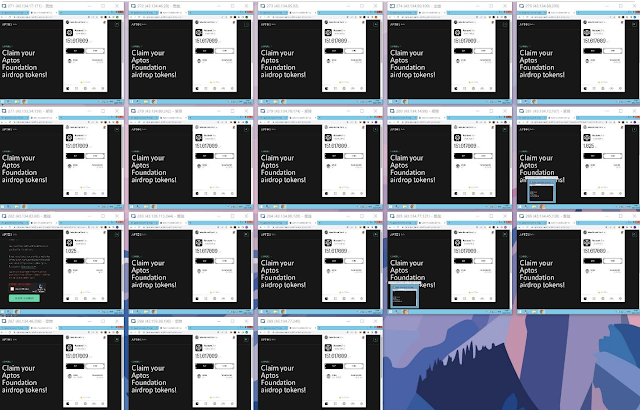This screenshot has width=640, height=410.
Task: Select first browser tab in window 271
Action: pos(15,13)
